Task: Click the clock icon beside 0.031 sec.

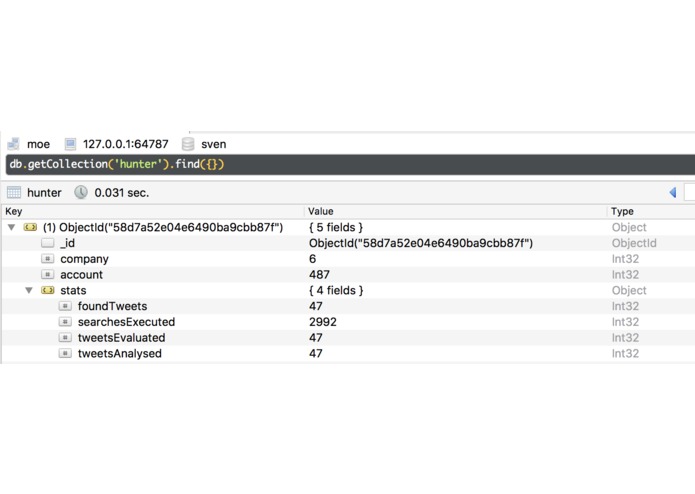Action: click(81, 192)
